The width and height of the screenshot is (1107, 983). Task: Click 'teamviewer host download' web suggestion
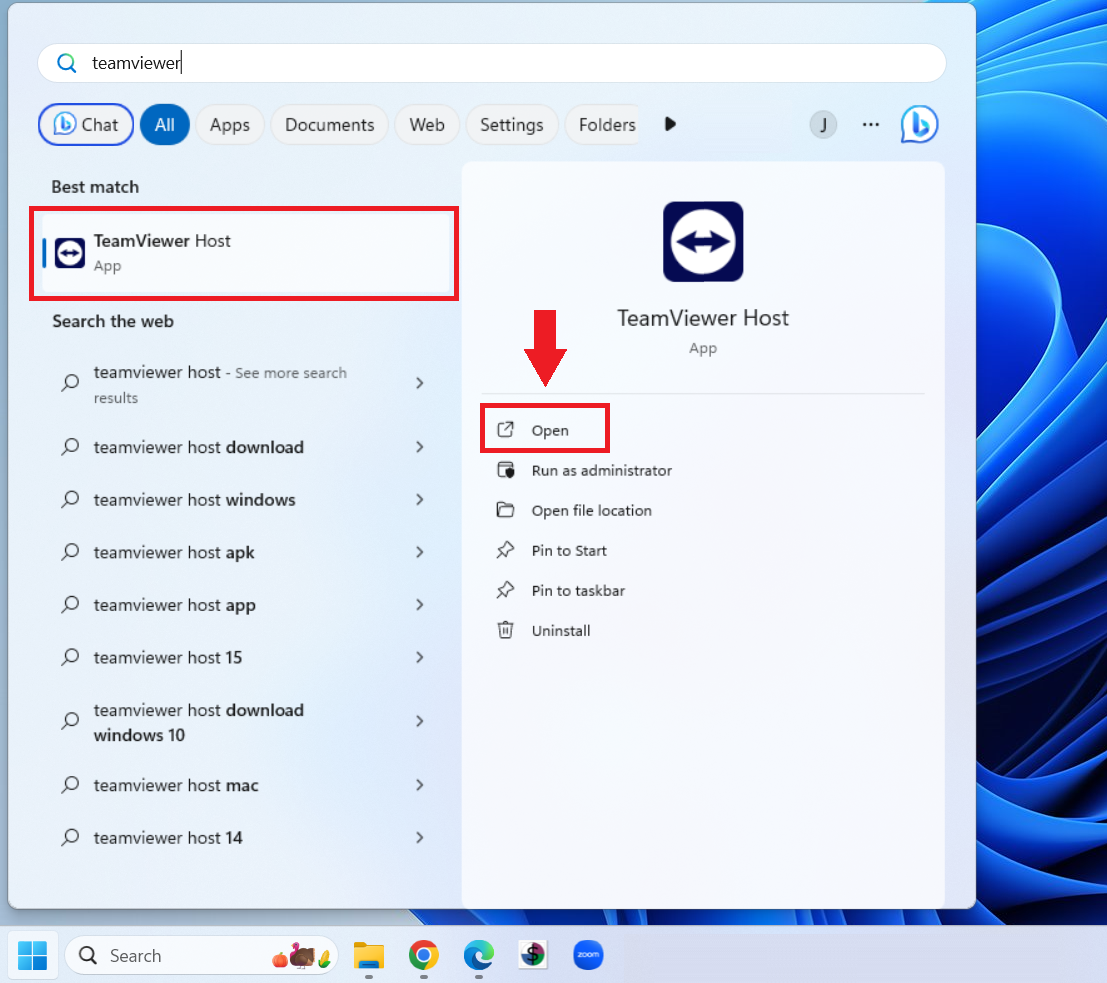tap(244, 447)
